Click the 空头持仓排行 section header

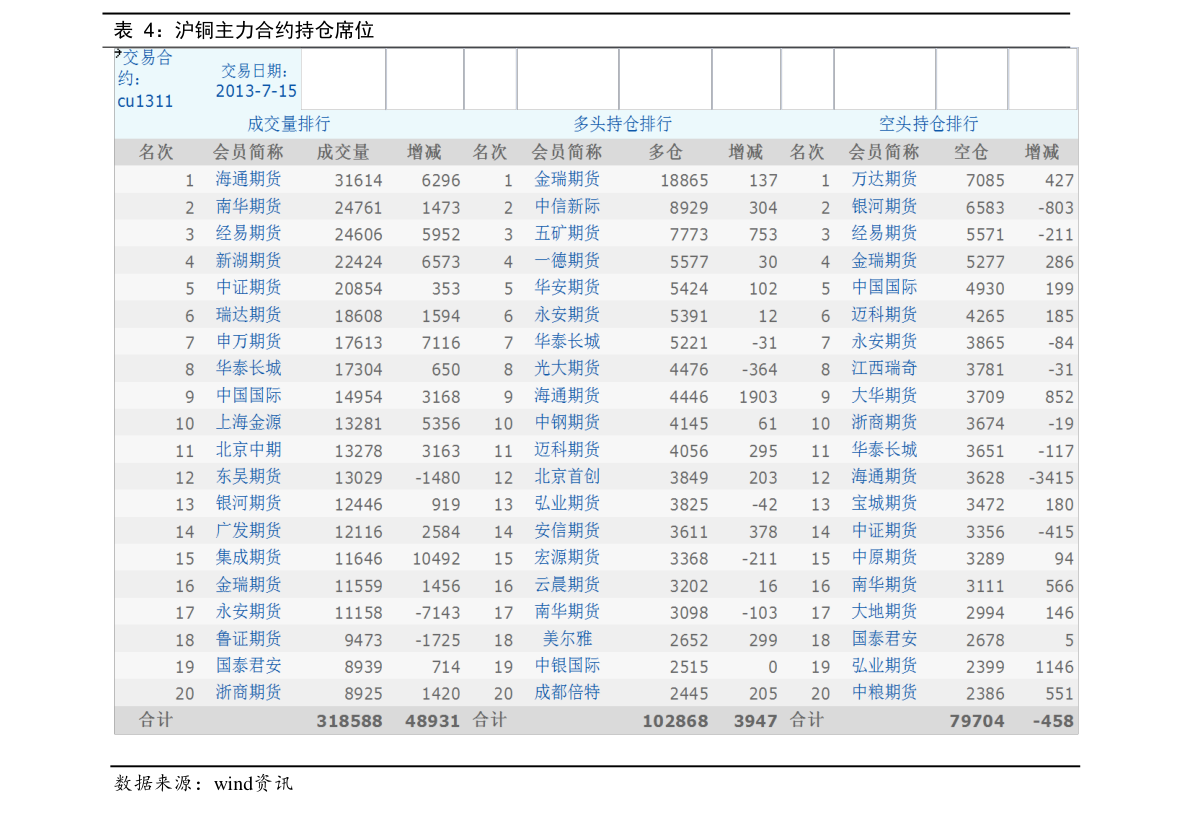928,124
